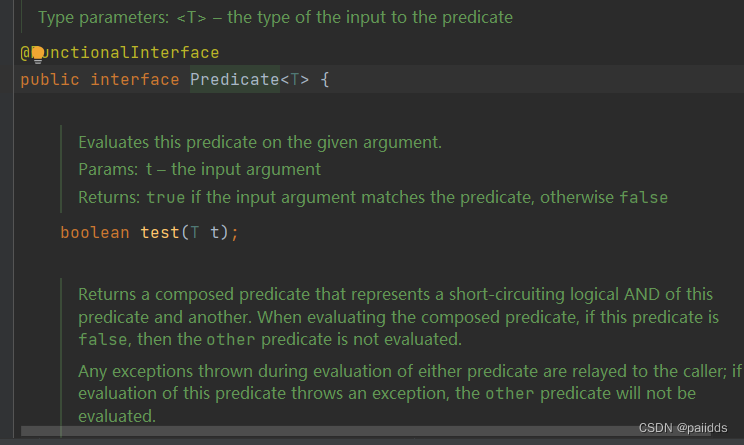
Task: Click the 'true' code word in Returns doc
Action: coord(166,197)
